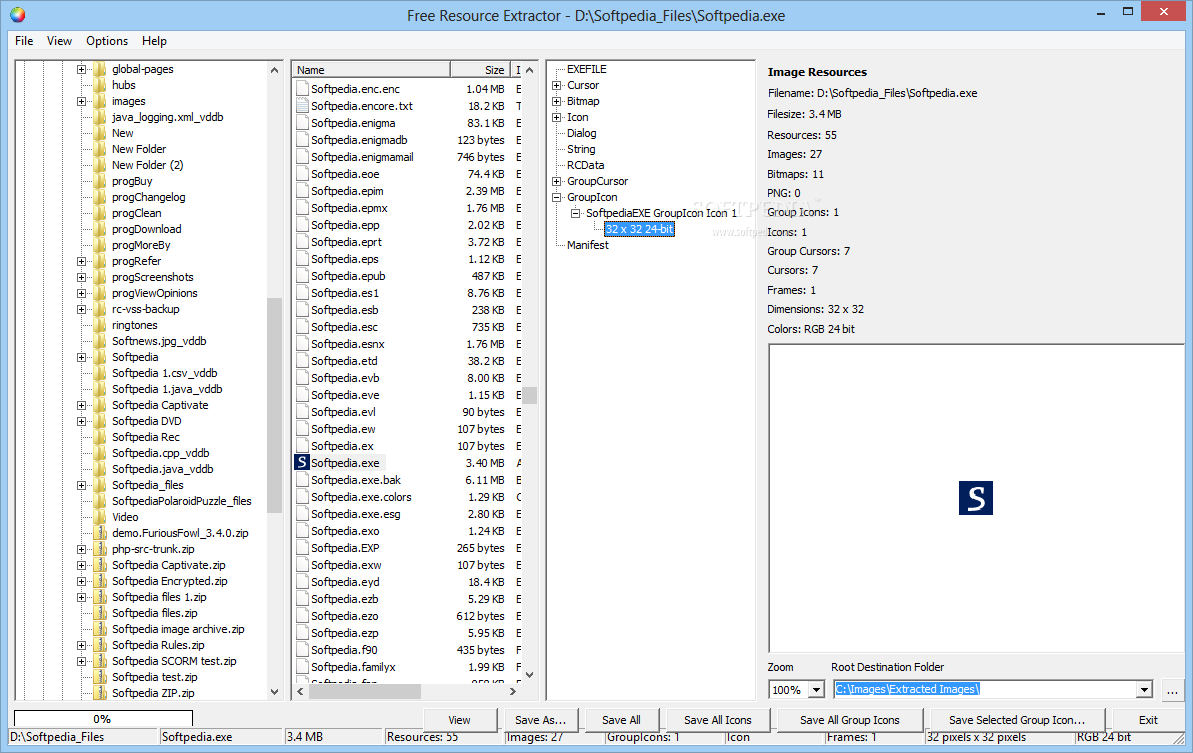Click the extracted S icon preview image
The image size is (1193, 753).
(x=975, y=498)
